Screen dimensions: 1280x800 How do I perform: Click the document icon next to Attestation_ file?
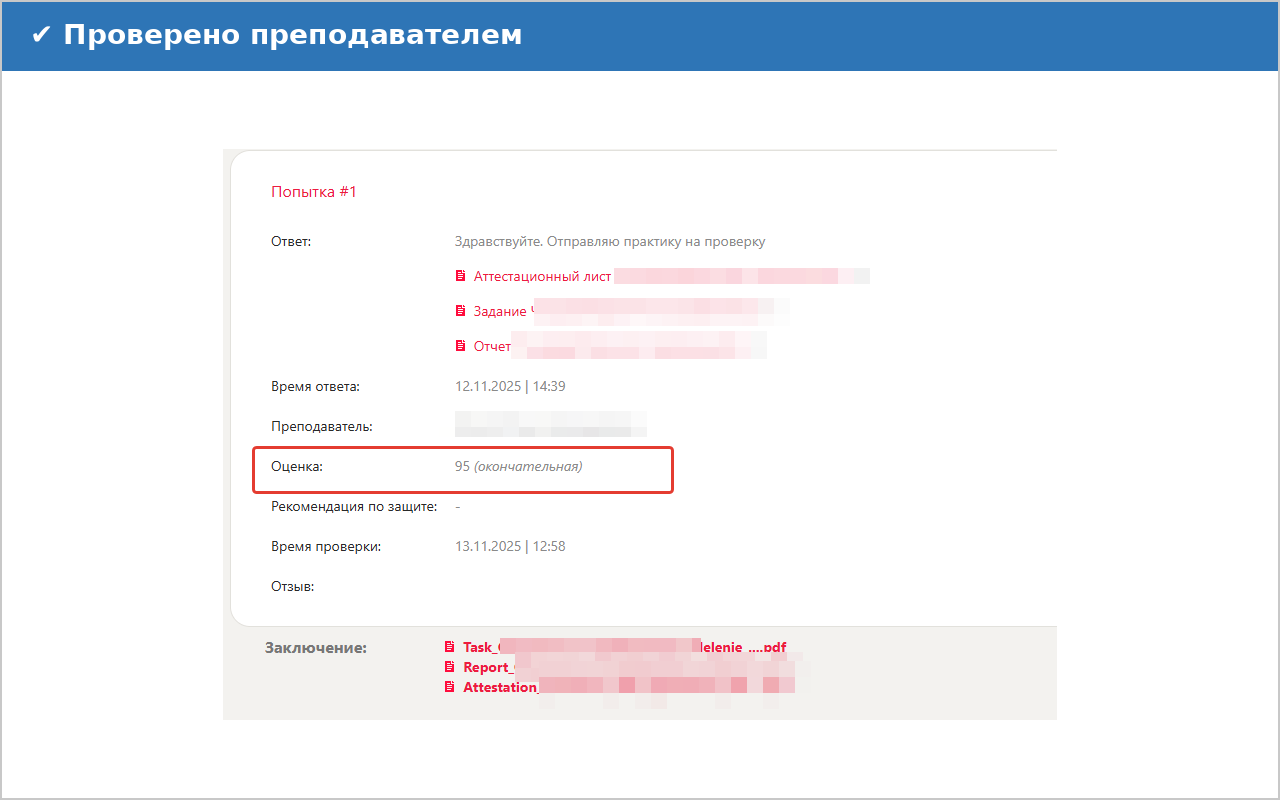pyautogui.click(x=450, y=687)
